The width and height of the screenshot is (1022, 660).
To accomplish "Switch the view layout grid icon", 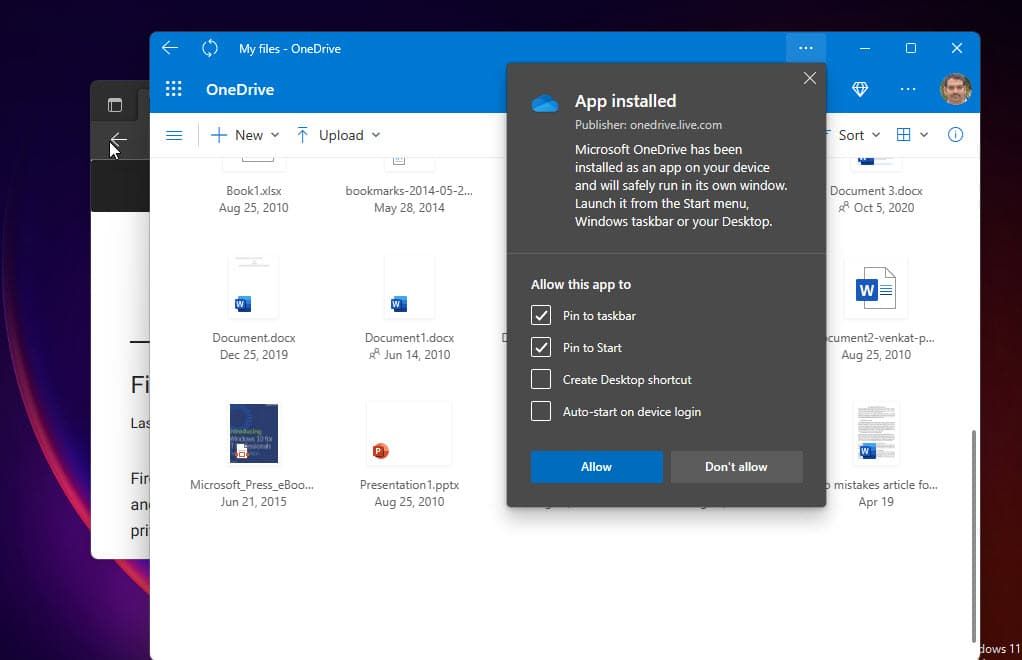I will [903, 135].
